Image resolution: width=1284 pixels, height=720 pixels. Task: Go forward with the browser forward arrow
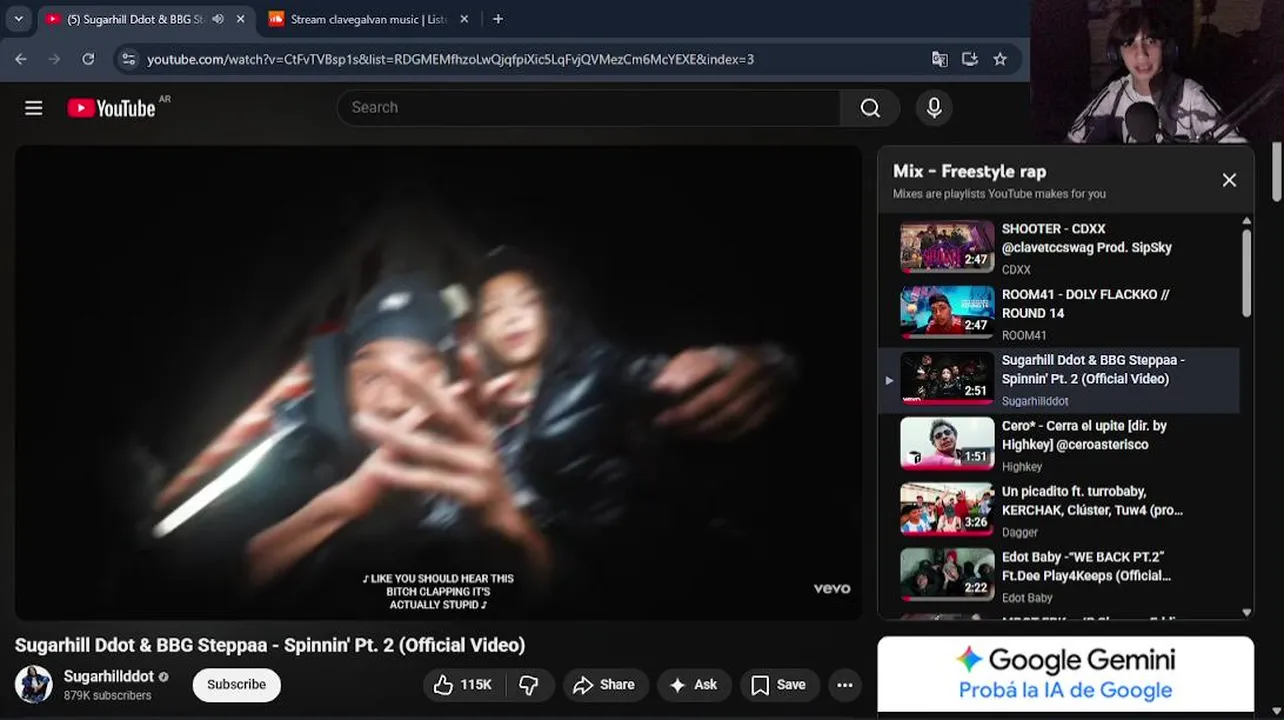click(54, 59)
